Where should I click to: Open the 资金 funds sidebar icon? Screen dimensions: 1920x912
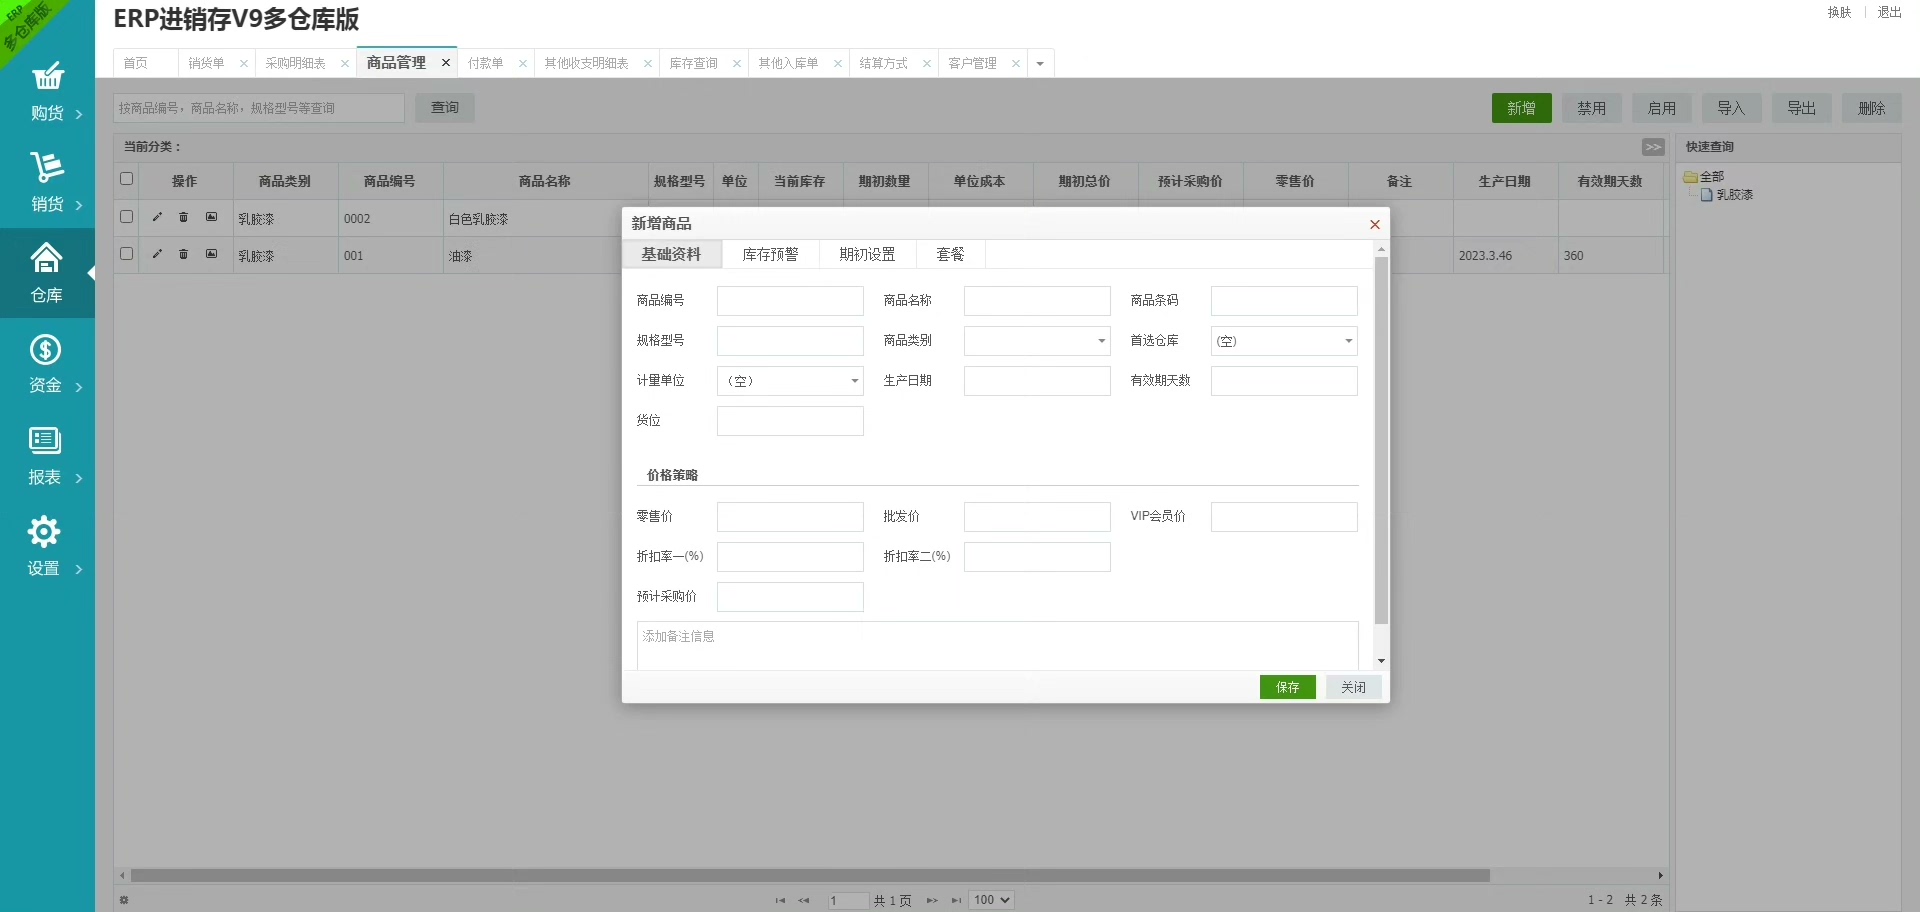pos(46,351)
